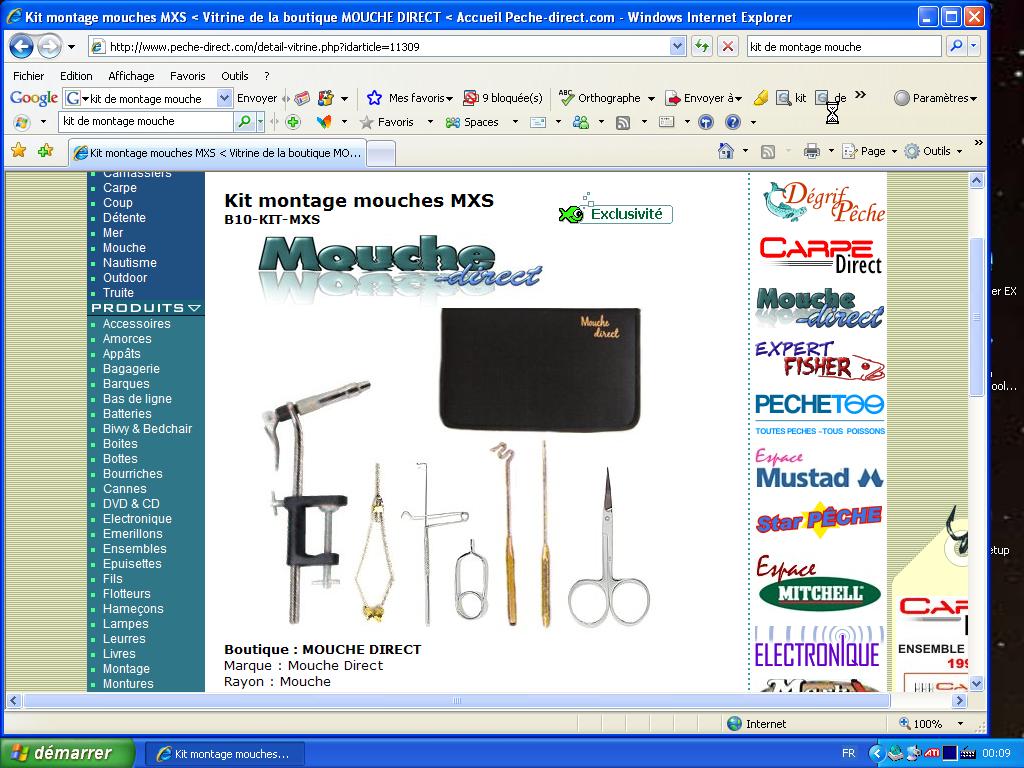The width and height of the screenshot is (1024, 768).
Task: Click the zoom 100% magnifier in status bar
Action: [904, 723]
